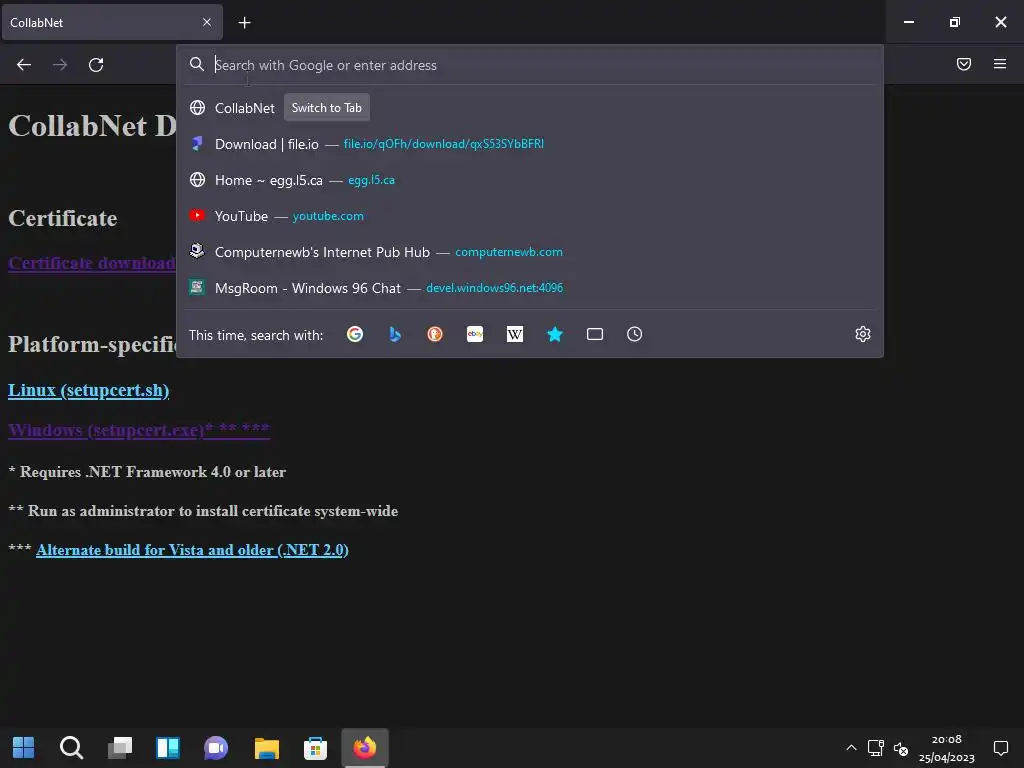Viewport: 1024px width, 768px height.
Task: Open the Linux (setupcert.sh) link
Action: (88, 390)
